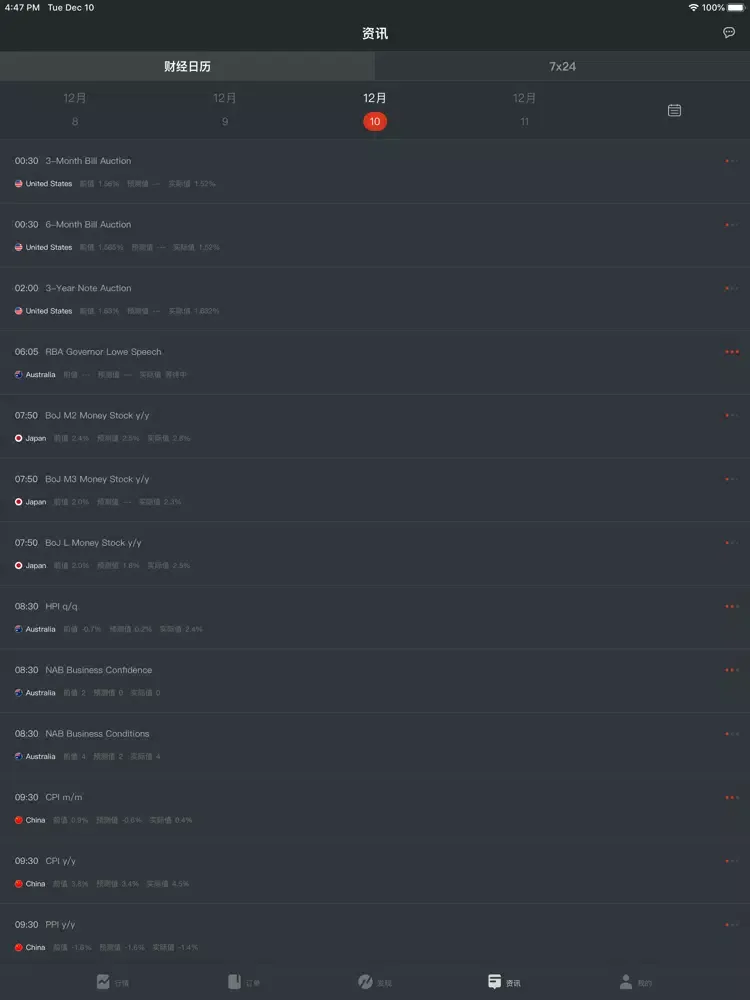Select the date 12月 8

[75, 110]
